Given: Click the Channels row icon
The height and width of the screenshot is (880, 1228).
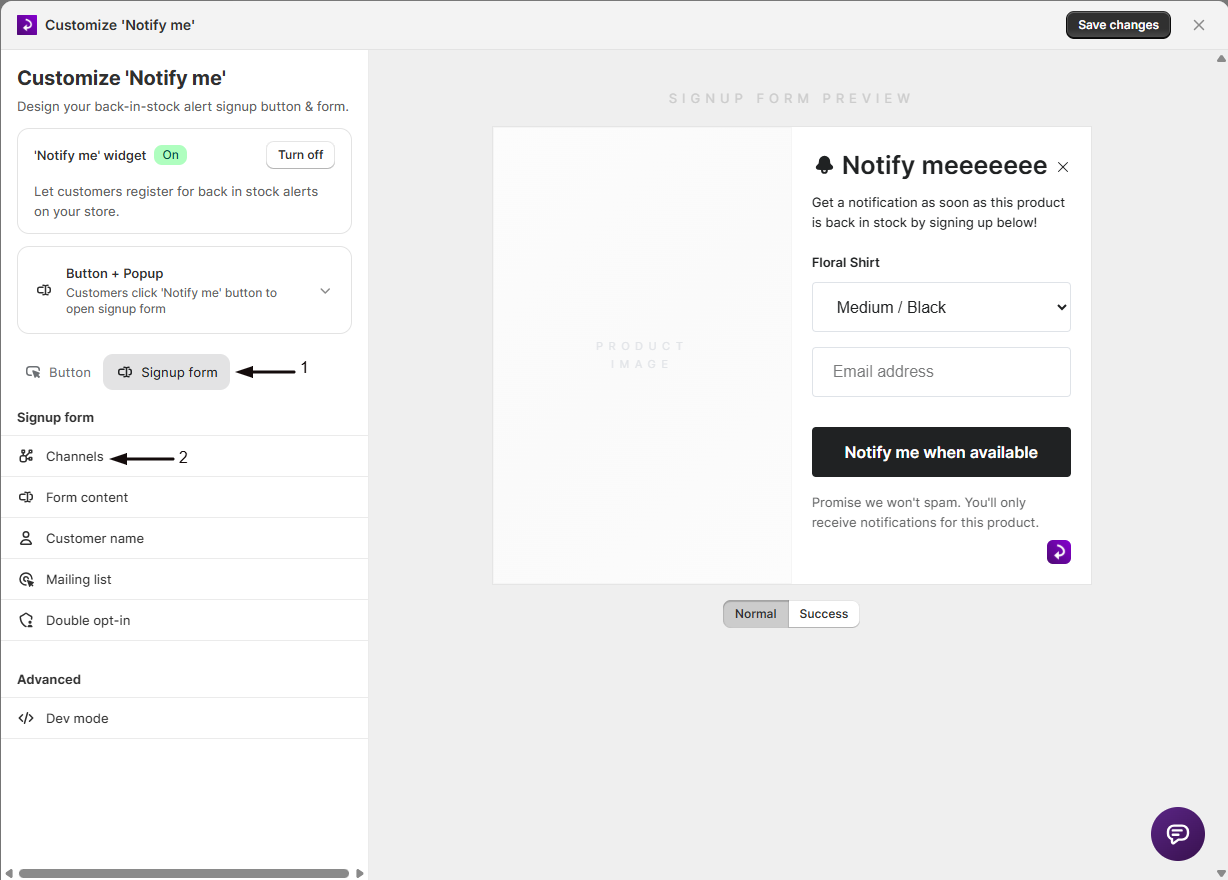Looking at the screenshot, I should coord(26,456).
